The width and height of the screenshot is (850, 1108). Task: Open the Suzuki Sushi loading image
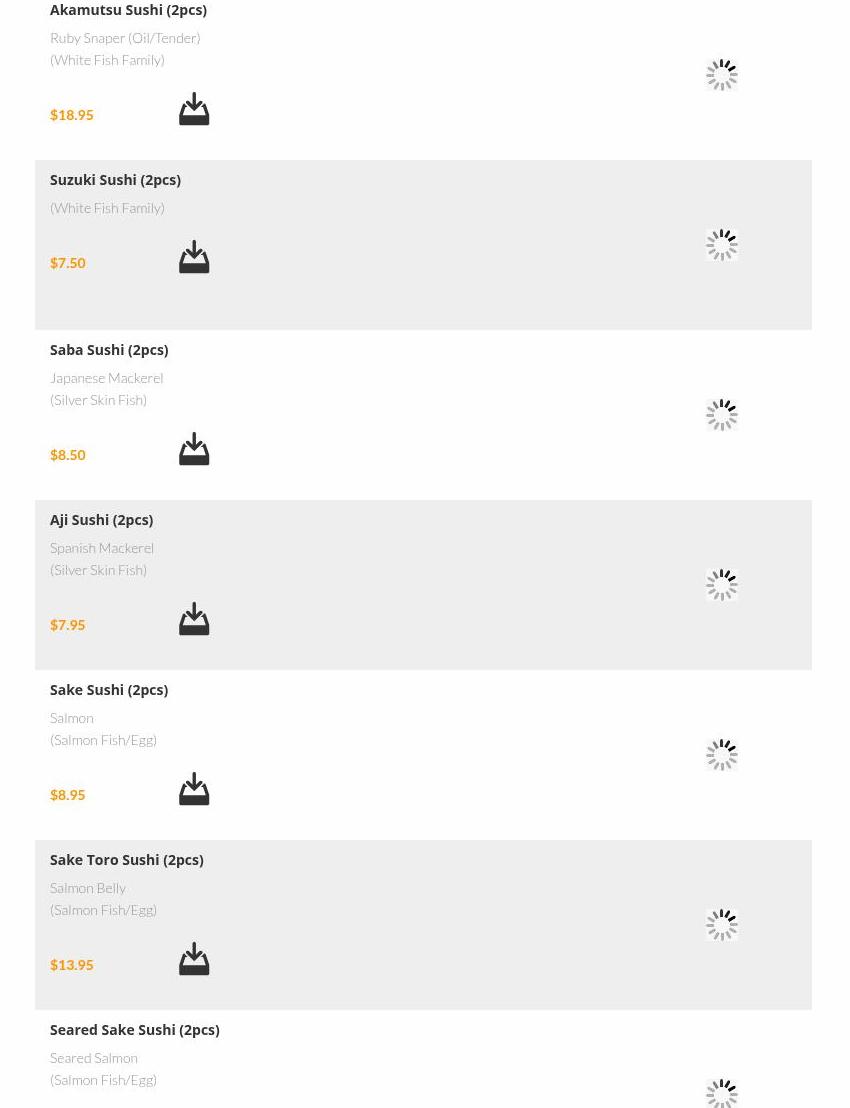pos(721,245)
